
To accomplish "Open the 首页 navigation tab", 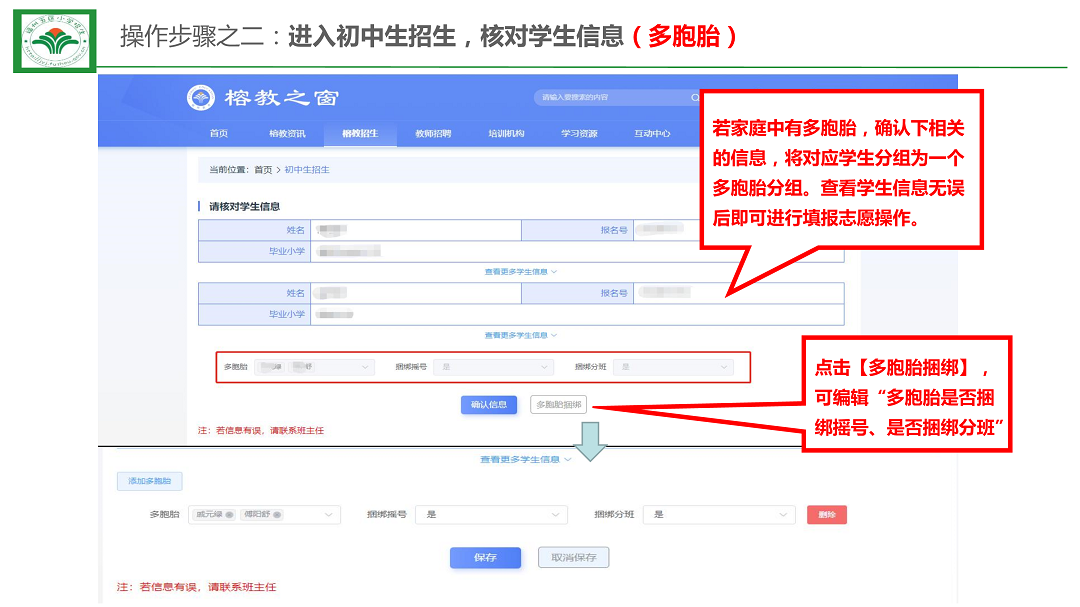I will (x=218, y=133).
